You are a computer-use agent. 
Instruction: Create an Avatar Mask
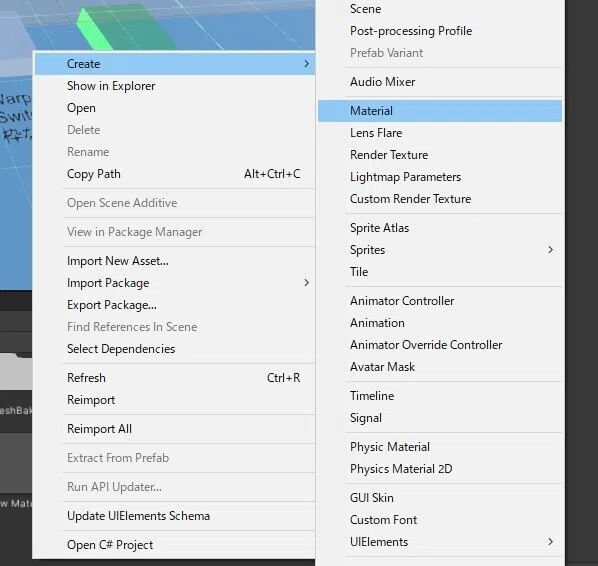440,367
